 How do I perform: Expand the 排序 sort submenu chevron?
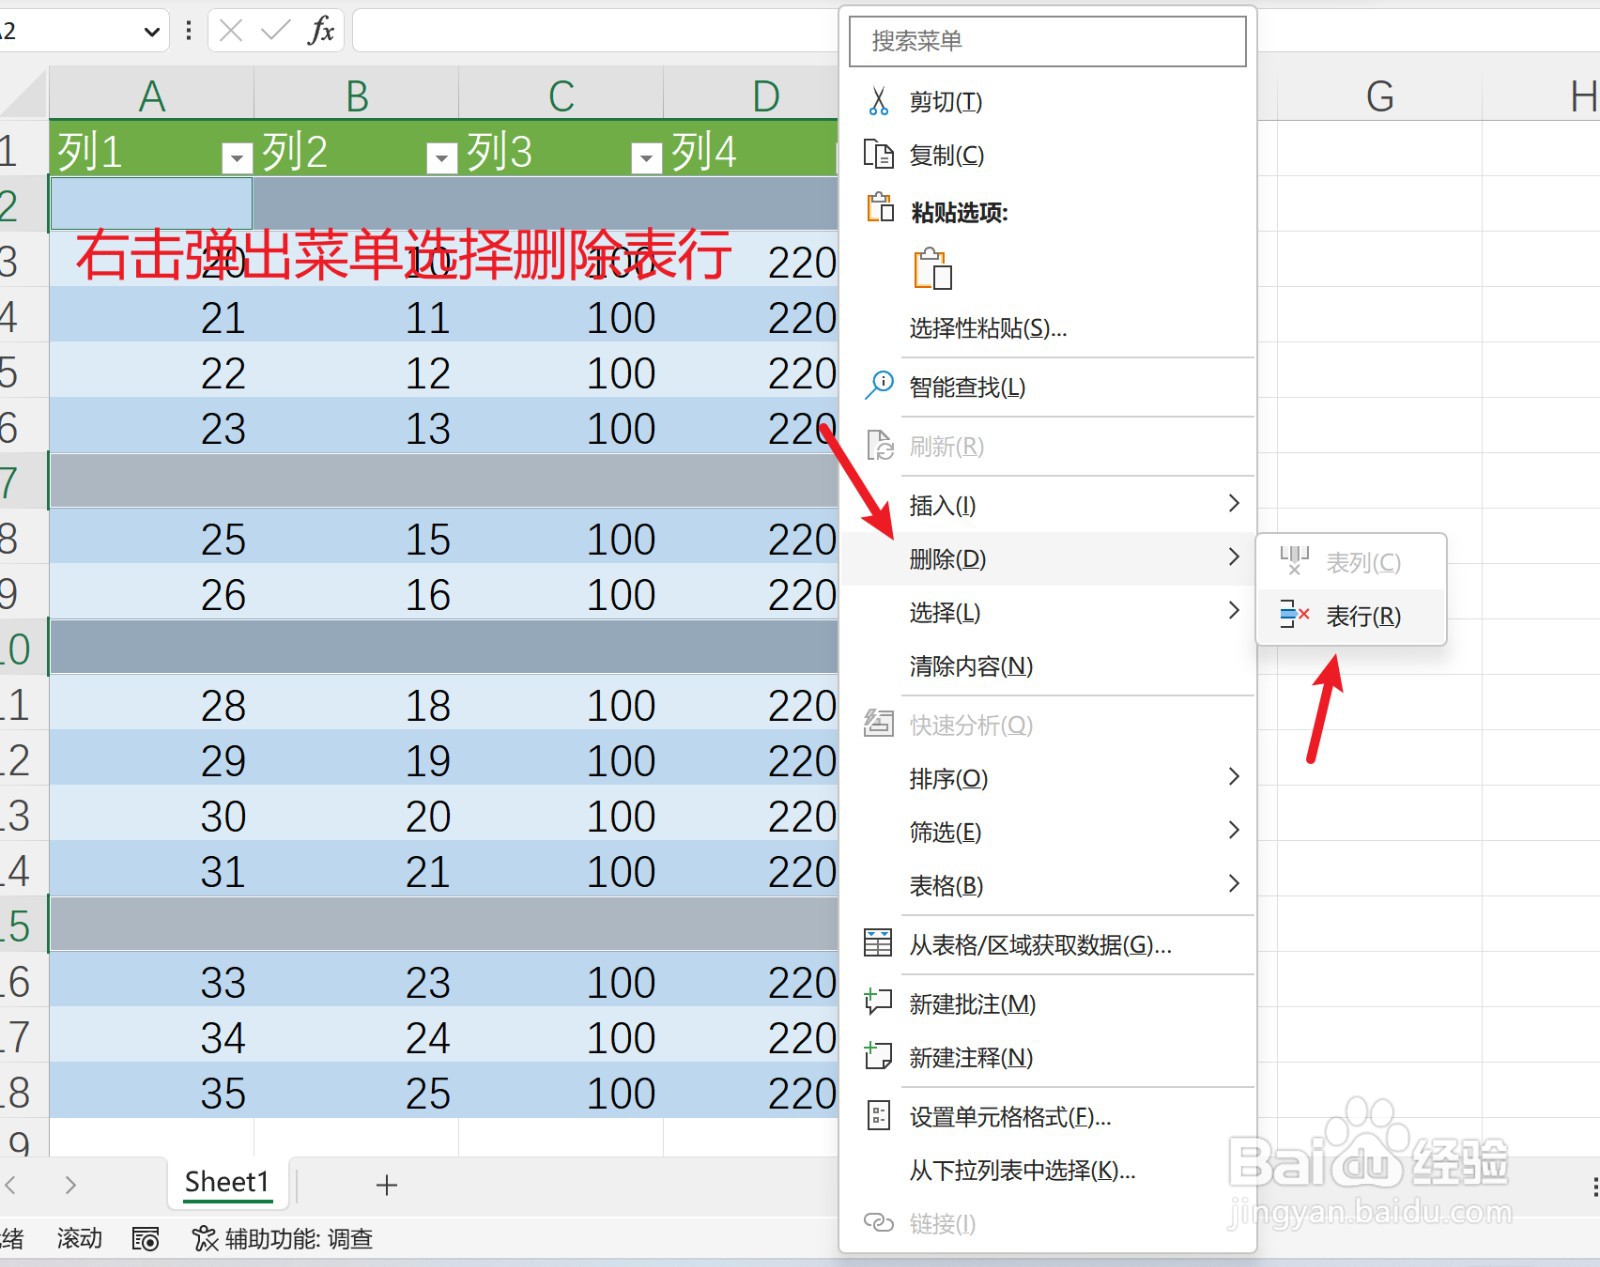1235,777
